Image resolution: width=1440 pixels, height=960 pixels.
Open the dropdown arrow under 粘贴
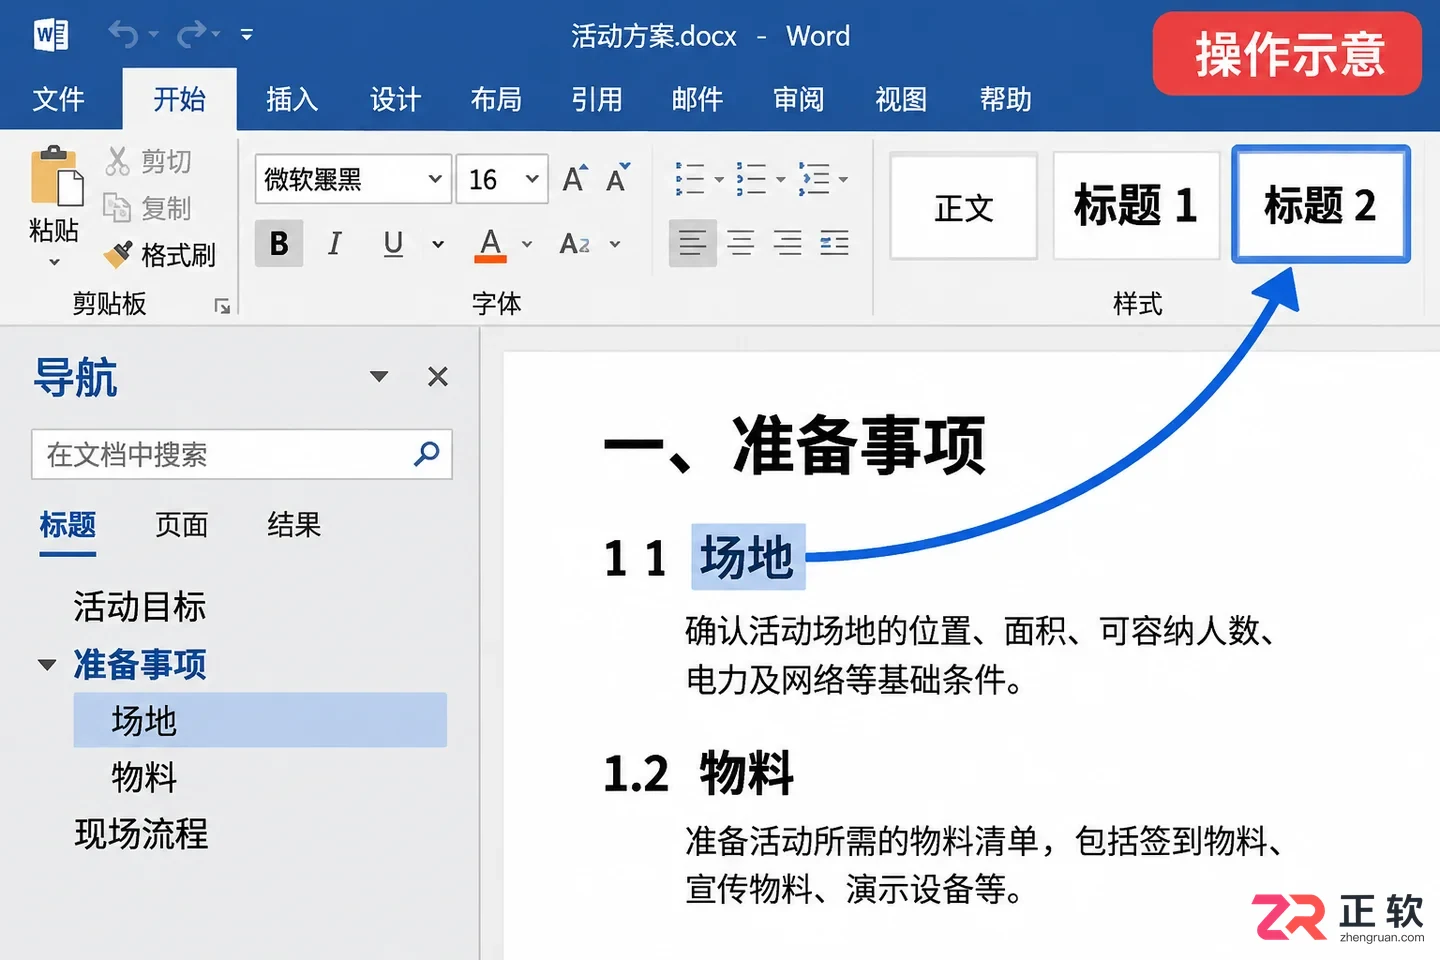(54, 262)
